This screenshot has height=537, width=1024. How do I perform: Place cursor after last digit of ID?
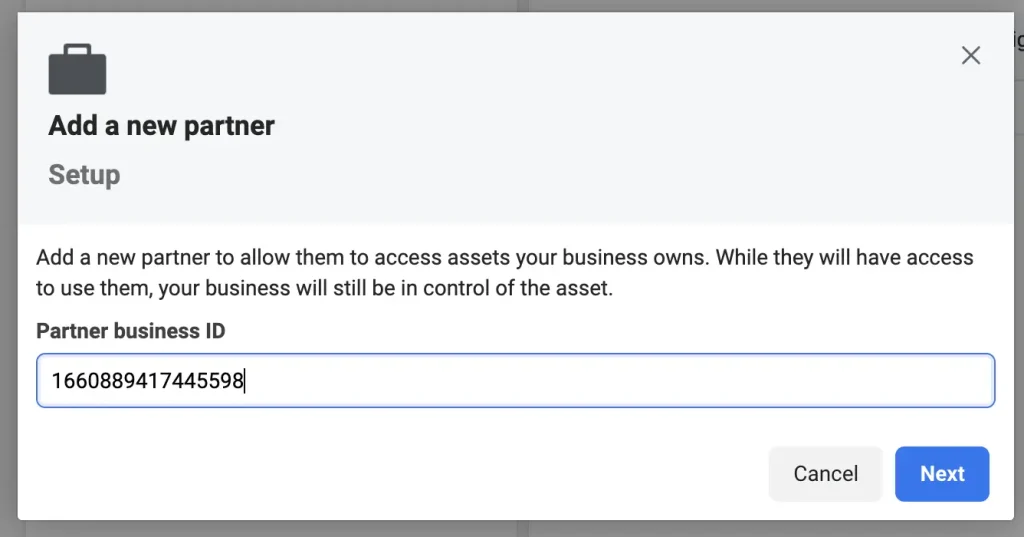click(244, 381)
